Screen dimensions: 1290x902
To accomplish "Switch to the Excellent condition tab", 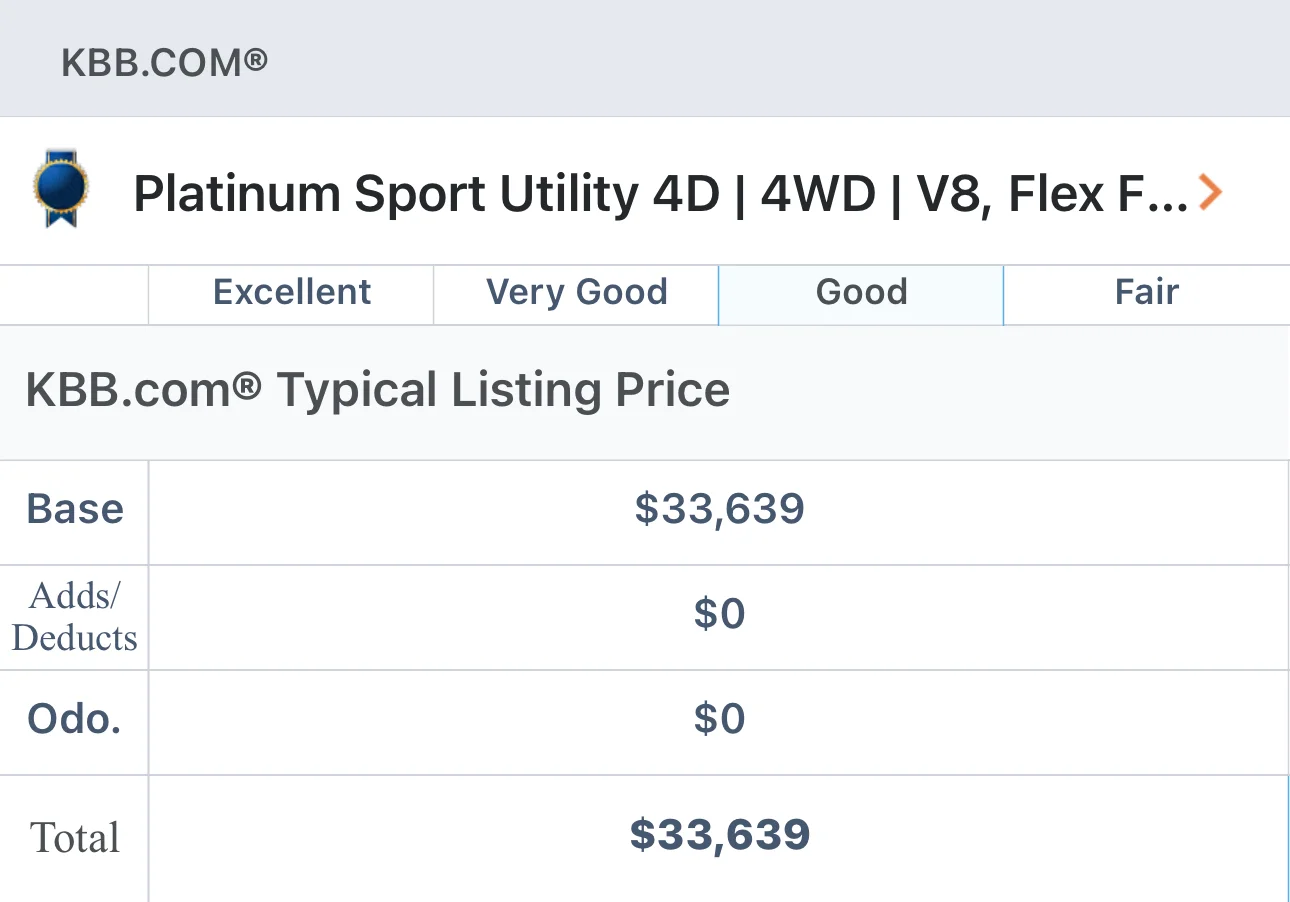I will coord(291,293).
